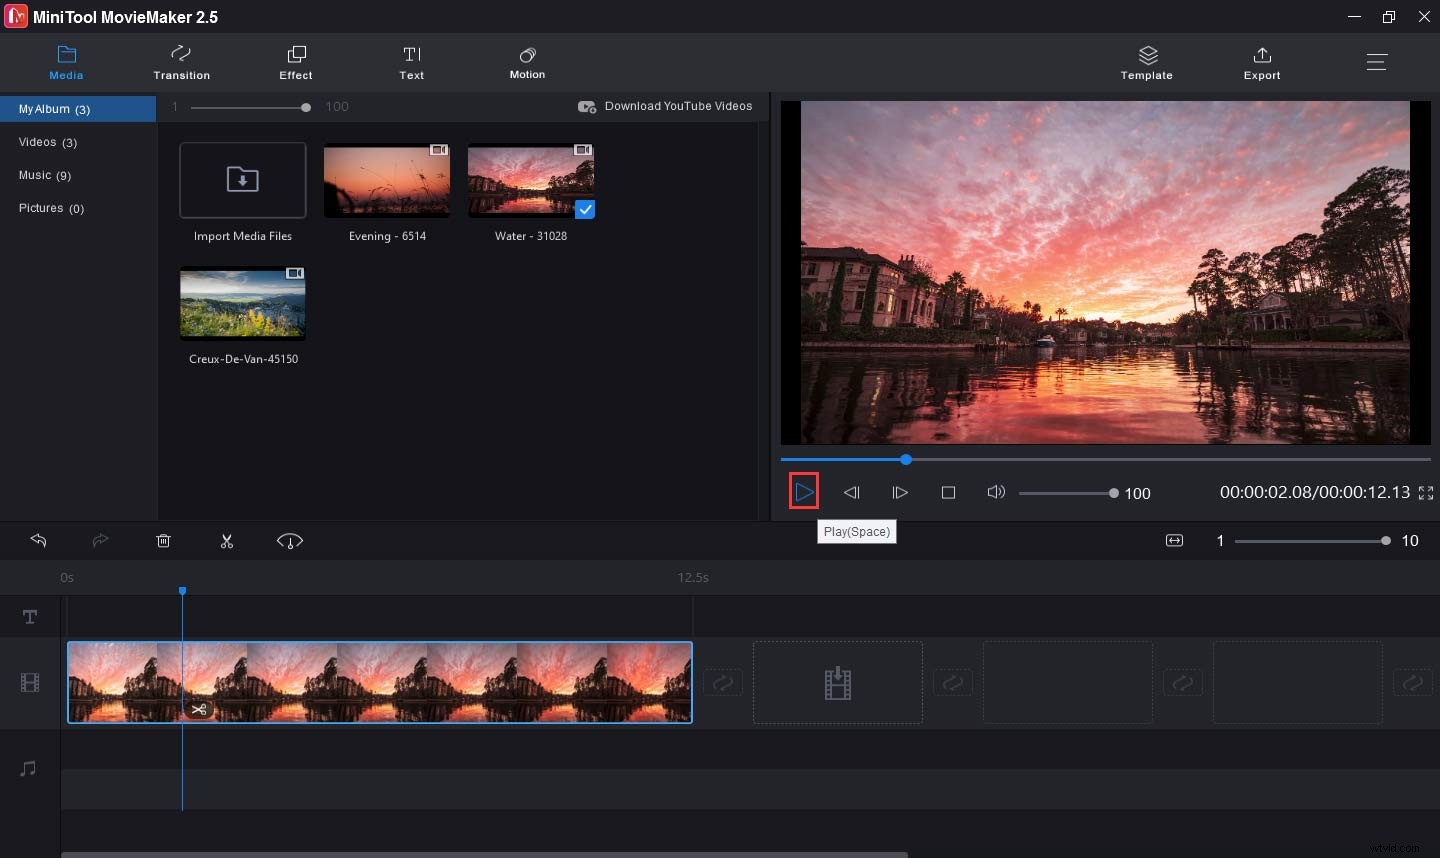Screen dimensions: 1440x858
Task: Step to the next frame
Action: click(x=900, y=492)
